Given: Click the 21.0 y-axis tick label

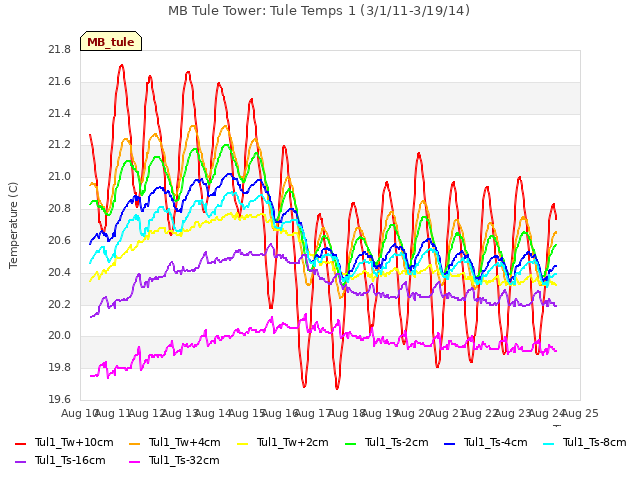Looking at the screenshot, I should coord(60,177).
